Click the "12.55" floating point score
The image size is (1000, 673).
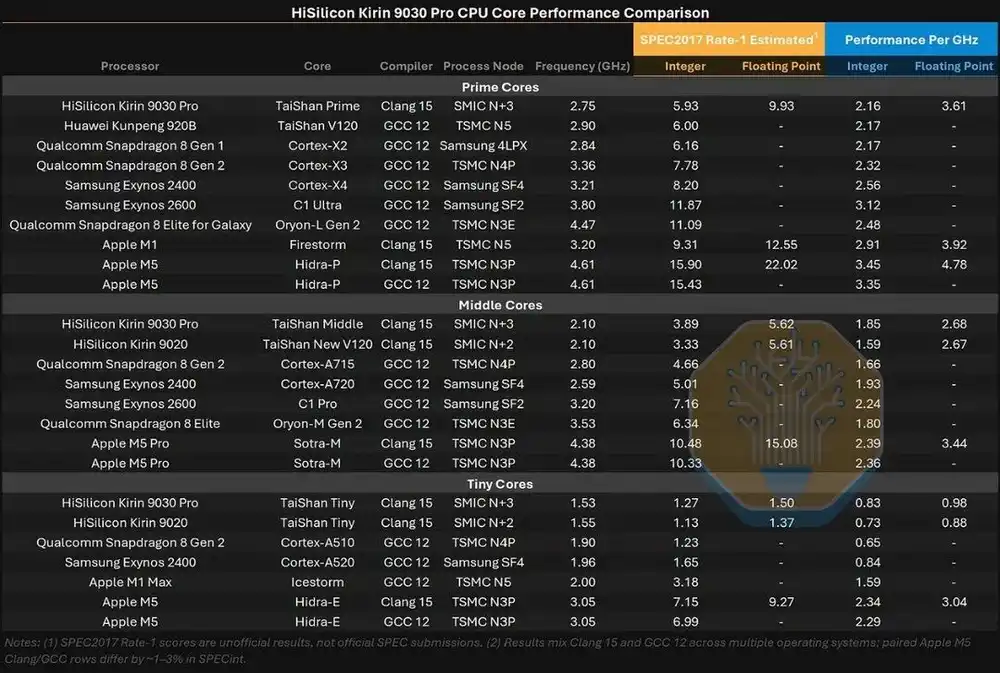pyautogui.click(x=781, y=244)
